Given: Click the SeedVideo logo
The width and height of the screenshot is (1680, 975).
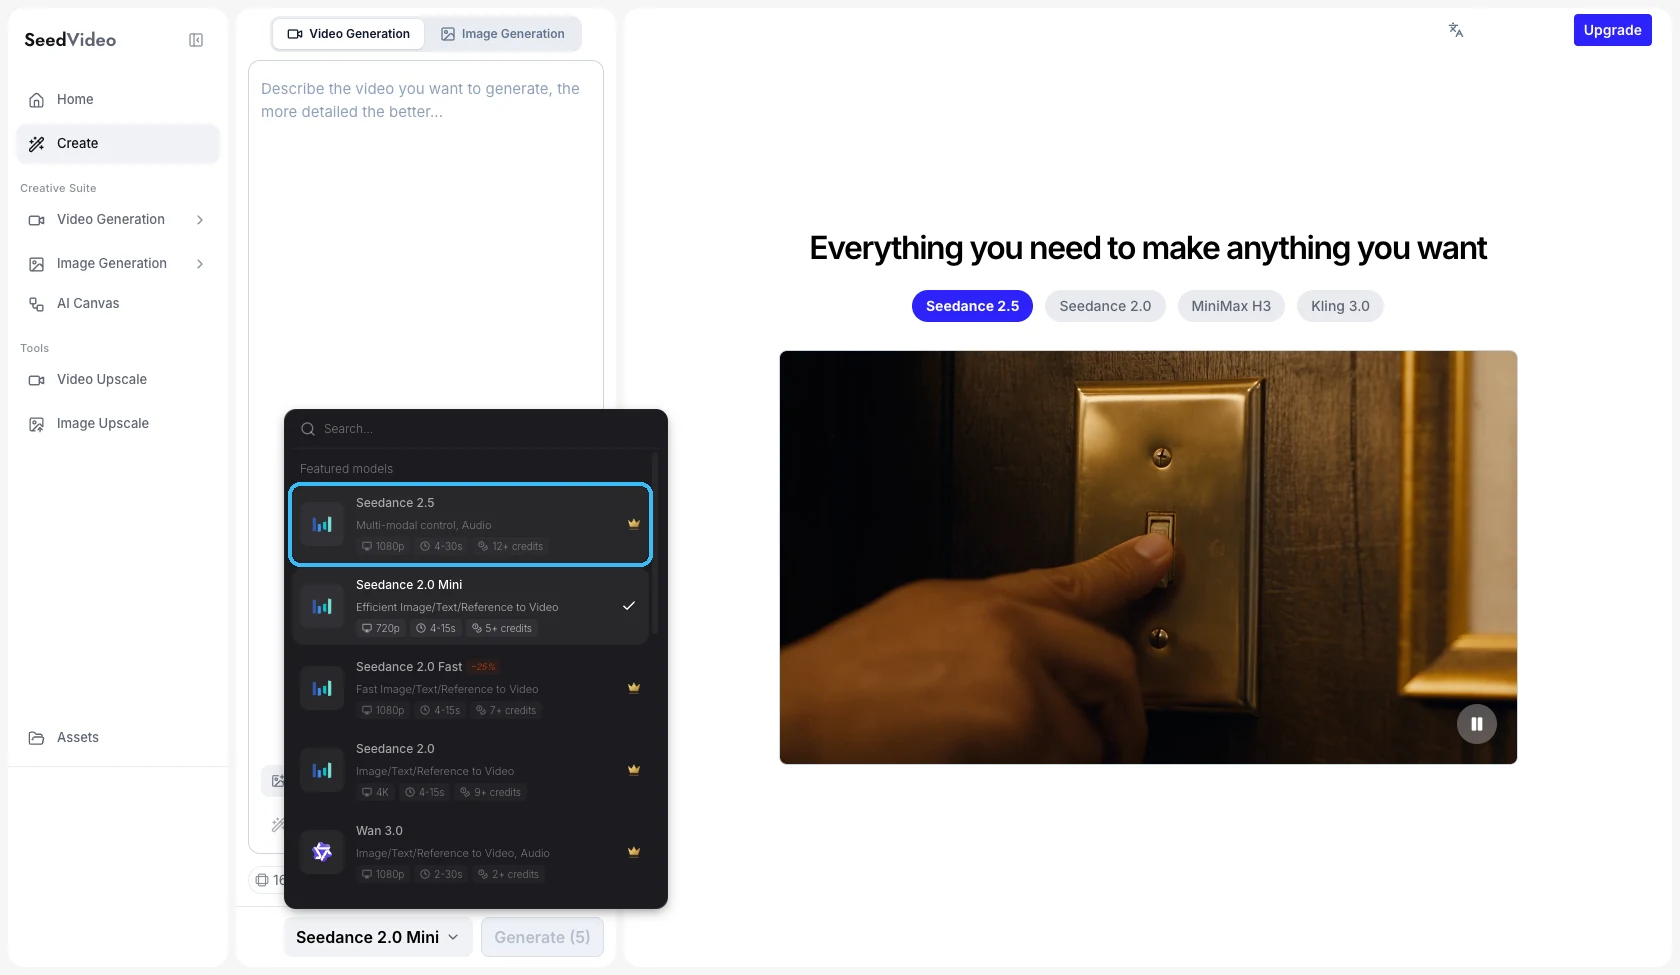Looking at the screenshot, I should click(x=70, y=40).
